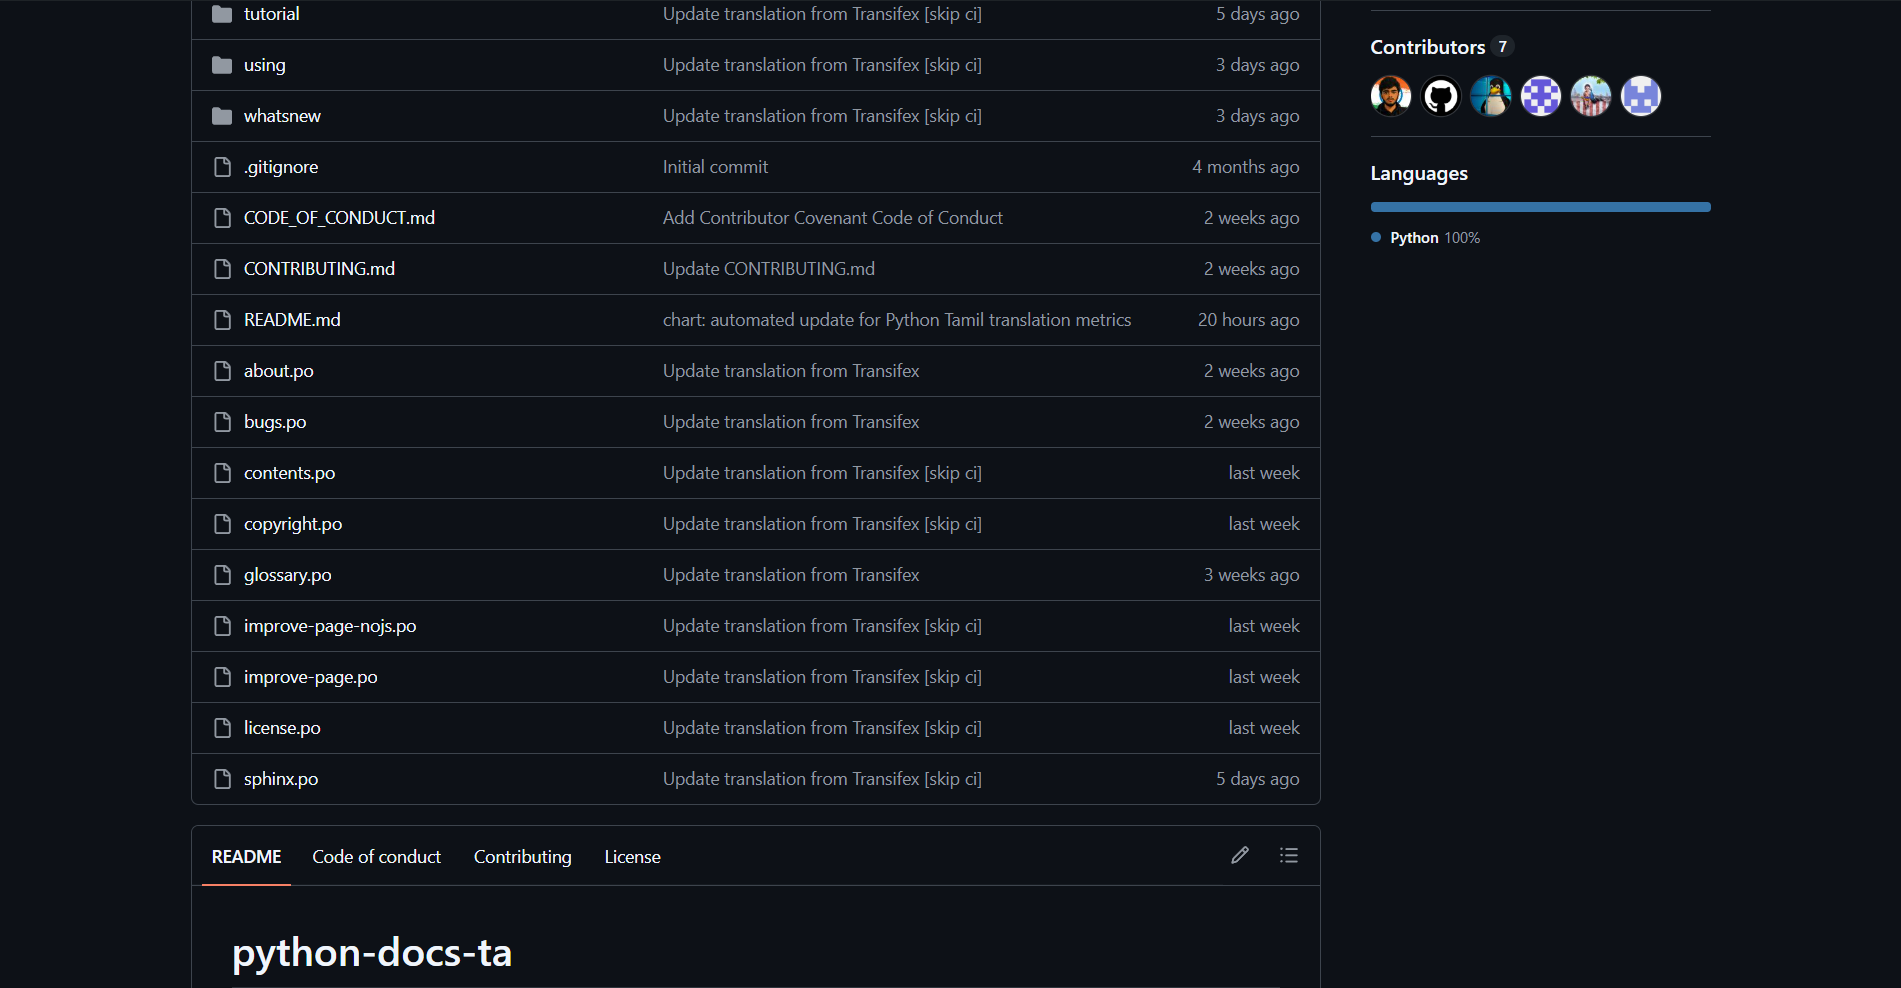Open the penguin contributor avatar
This screenshot has height=988, width=1901.
pos(1491,96)
